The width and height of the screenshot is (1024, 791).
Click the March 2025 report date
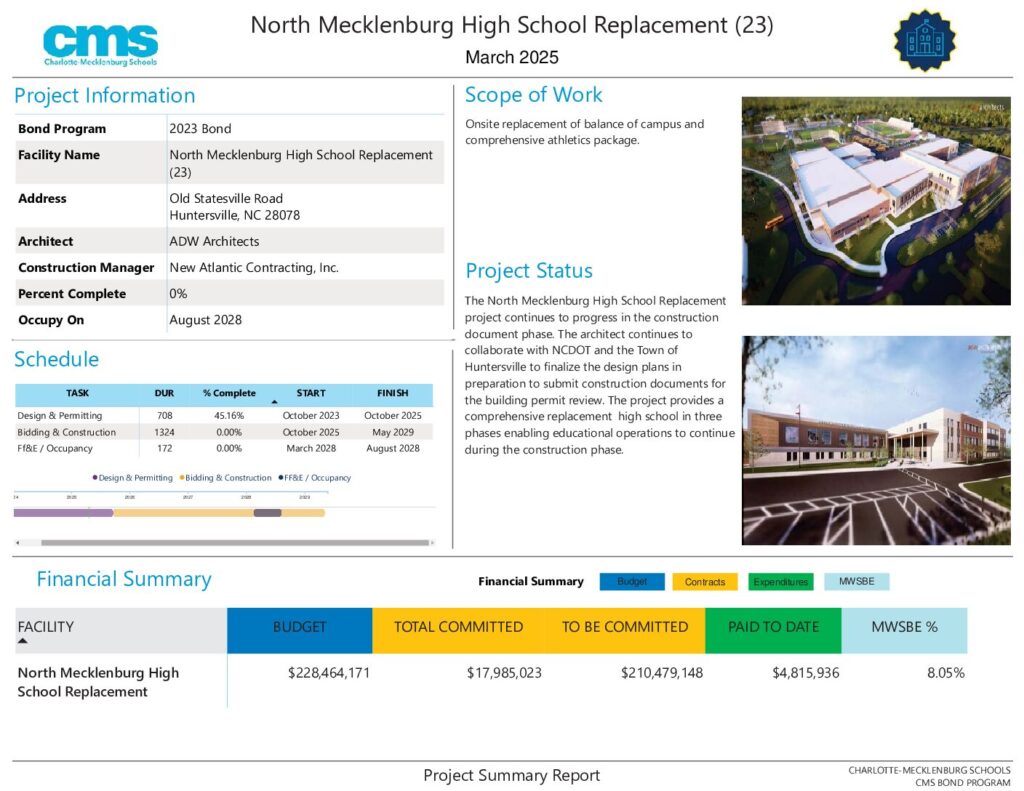point(512,57)
